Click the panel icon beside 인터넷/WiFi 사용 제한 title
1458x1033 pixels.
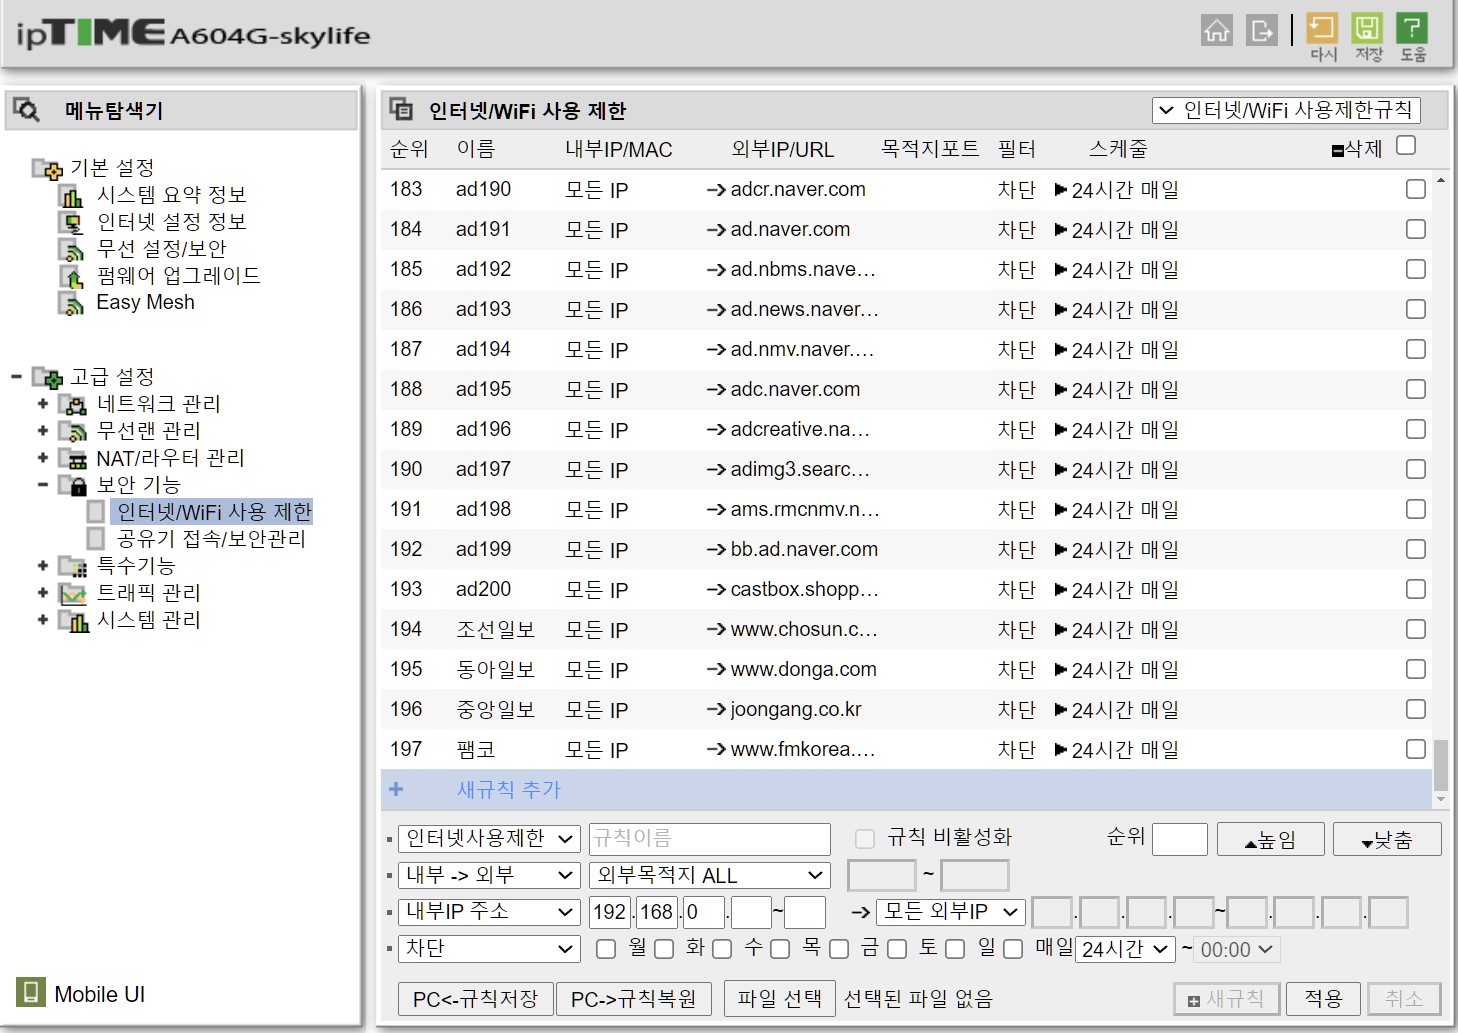click(x=401, y=109)
